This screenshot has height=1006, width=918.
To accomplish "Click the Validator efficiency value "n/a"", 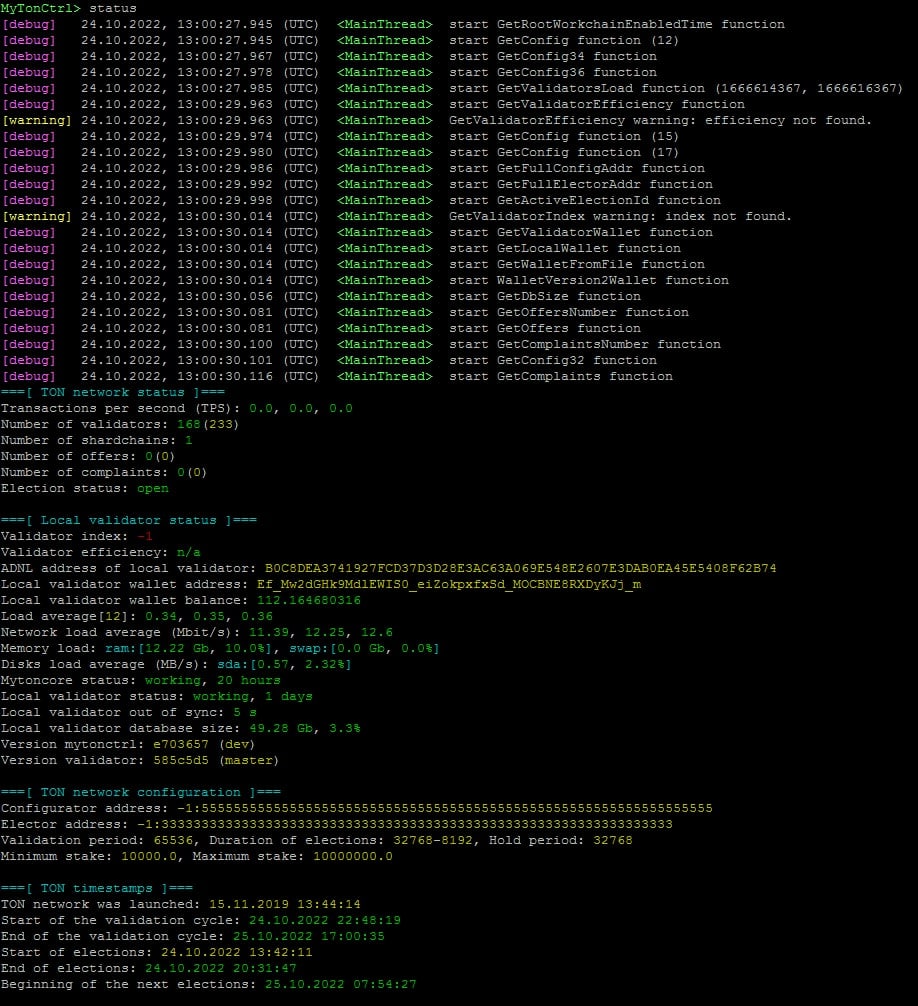I will pos(189,553).
